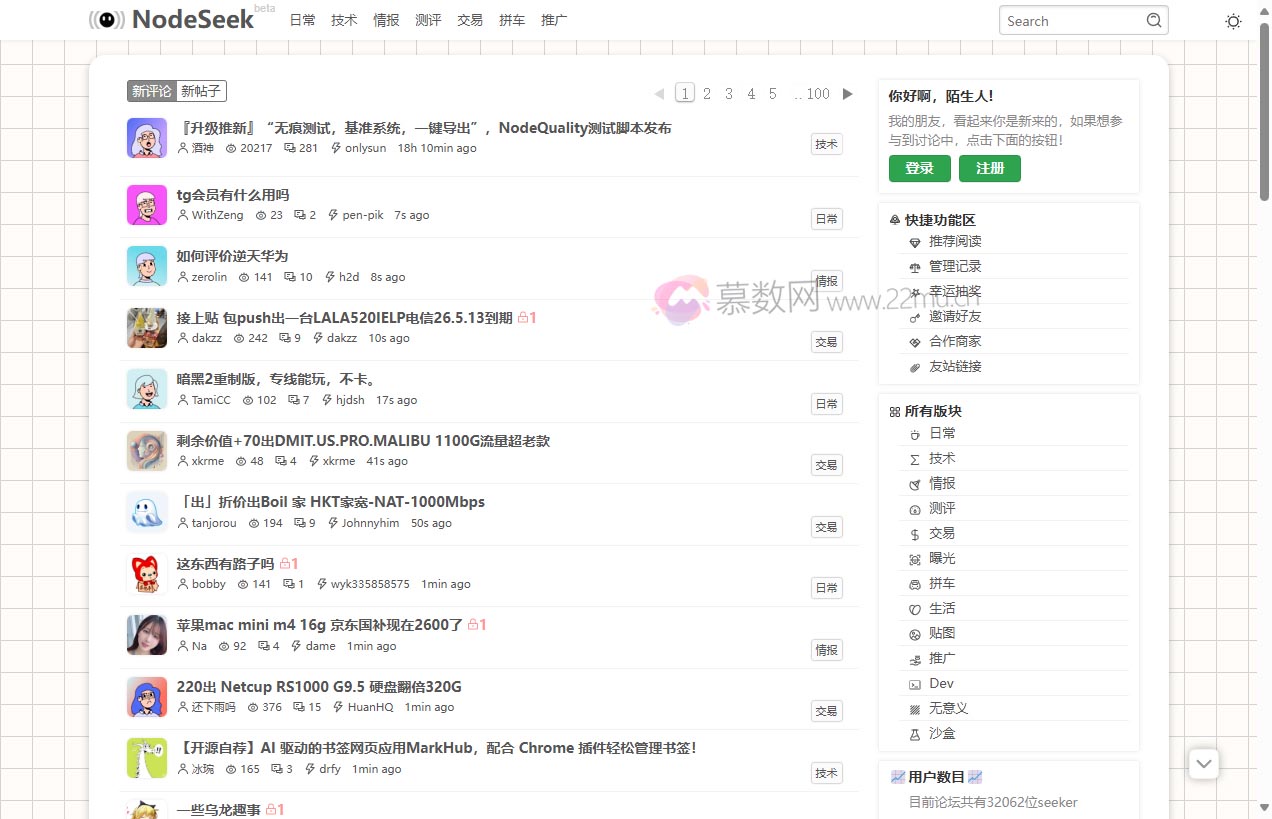Open page 3 of the post list
Screen dimensions: 1272x819
[x=729, y=94]
